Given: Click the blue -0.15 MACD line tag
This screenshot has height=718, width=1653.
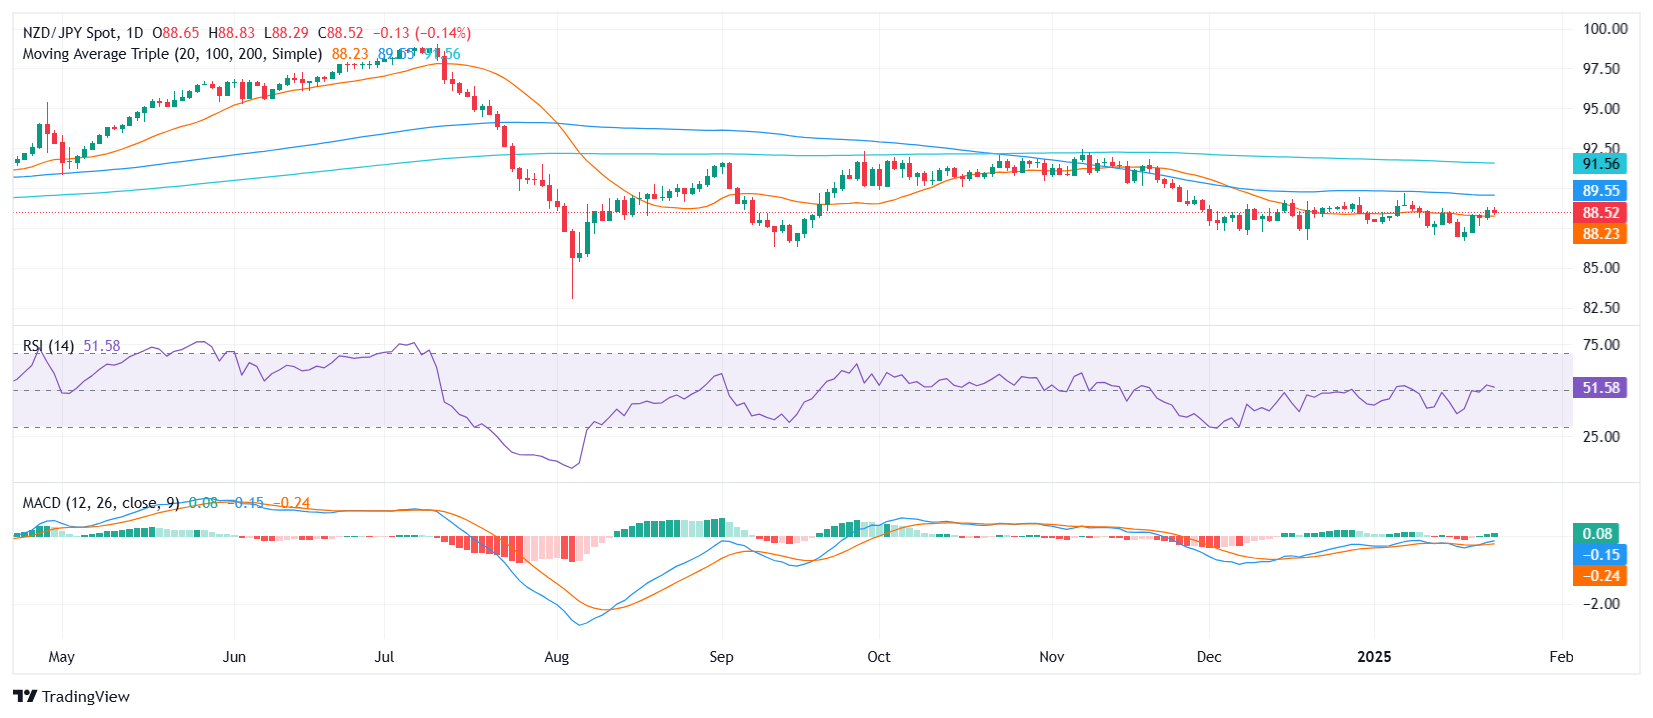Looking at the screenshot, I should 1600,555.
